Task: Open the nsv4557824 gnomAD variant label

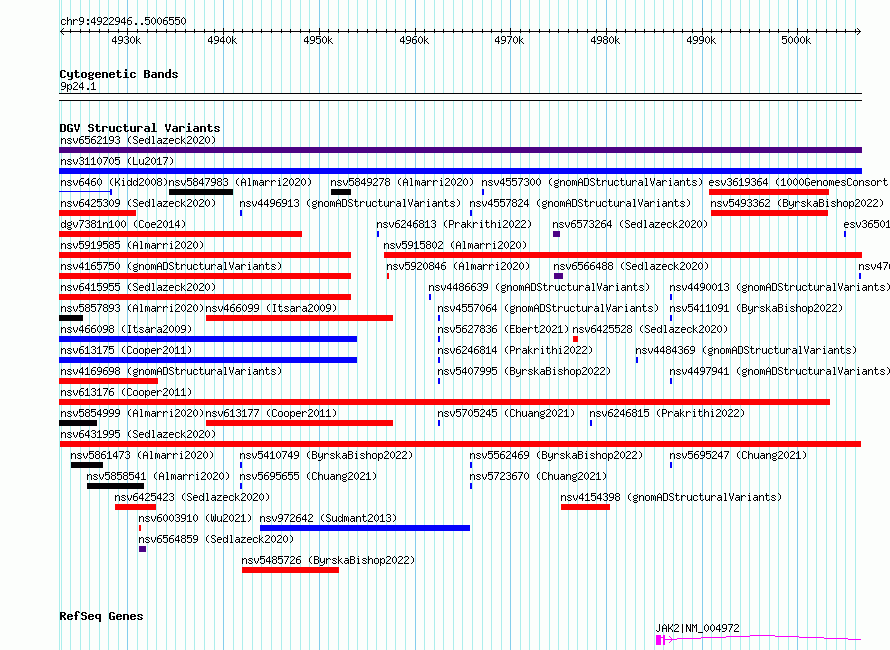Action: [x=580, y=203]
